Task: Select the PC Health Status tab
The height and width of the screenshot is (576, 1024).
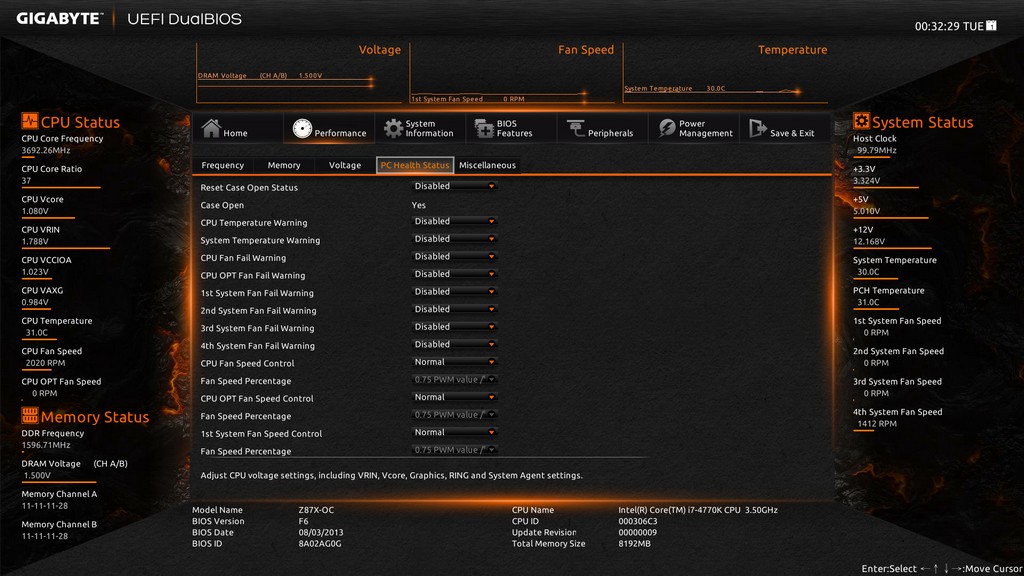Action: (x=415, y=165)
